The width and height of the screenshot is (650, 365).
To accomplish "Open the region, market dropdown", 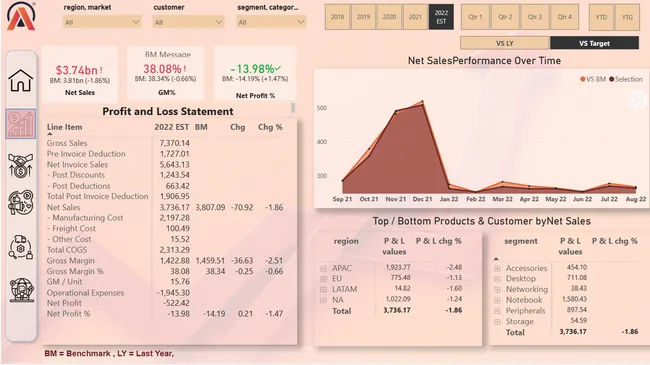I will click(102, 22).
